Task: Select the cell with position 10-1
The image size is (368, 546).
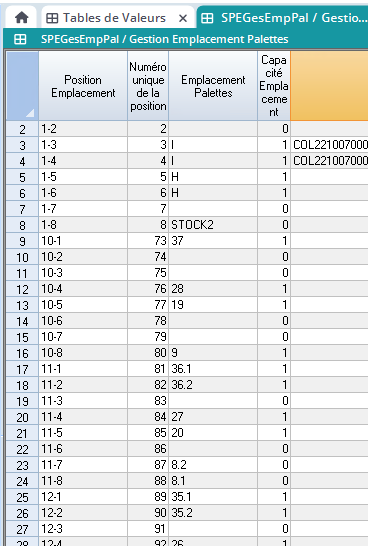Action: pyautogui.click(x=83, y=241)
